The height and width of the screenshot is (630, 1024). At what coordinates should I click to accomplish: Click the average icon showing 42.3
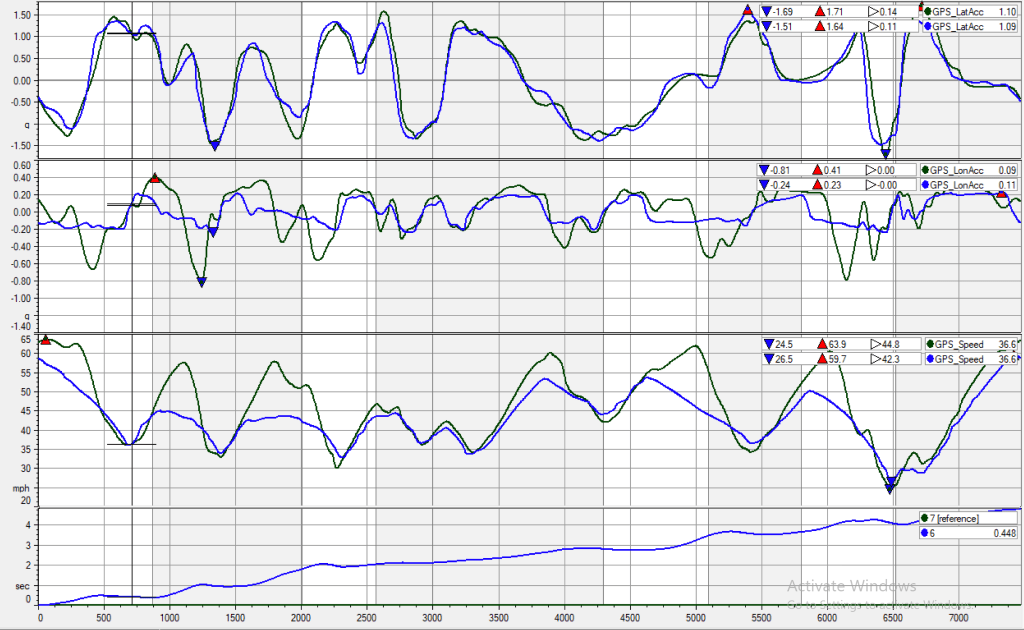click(x=875, y=358)
